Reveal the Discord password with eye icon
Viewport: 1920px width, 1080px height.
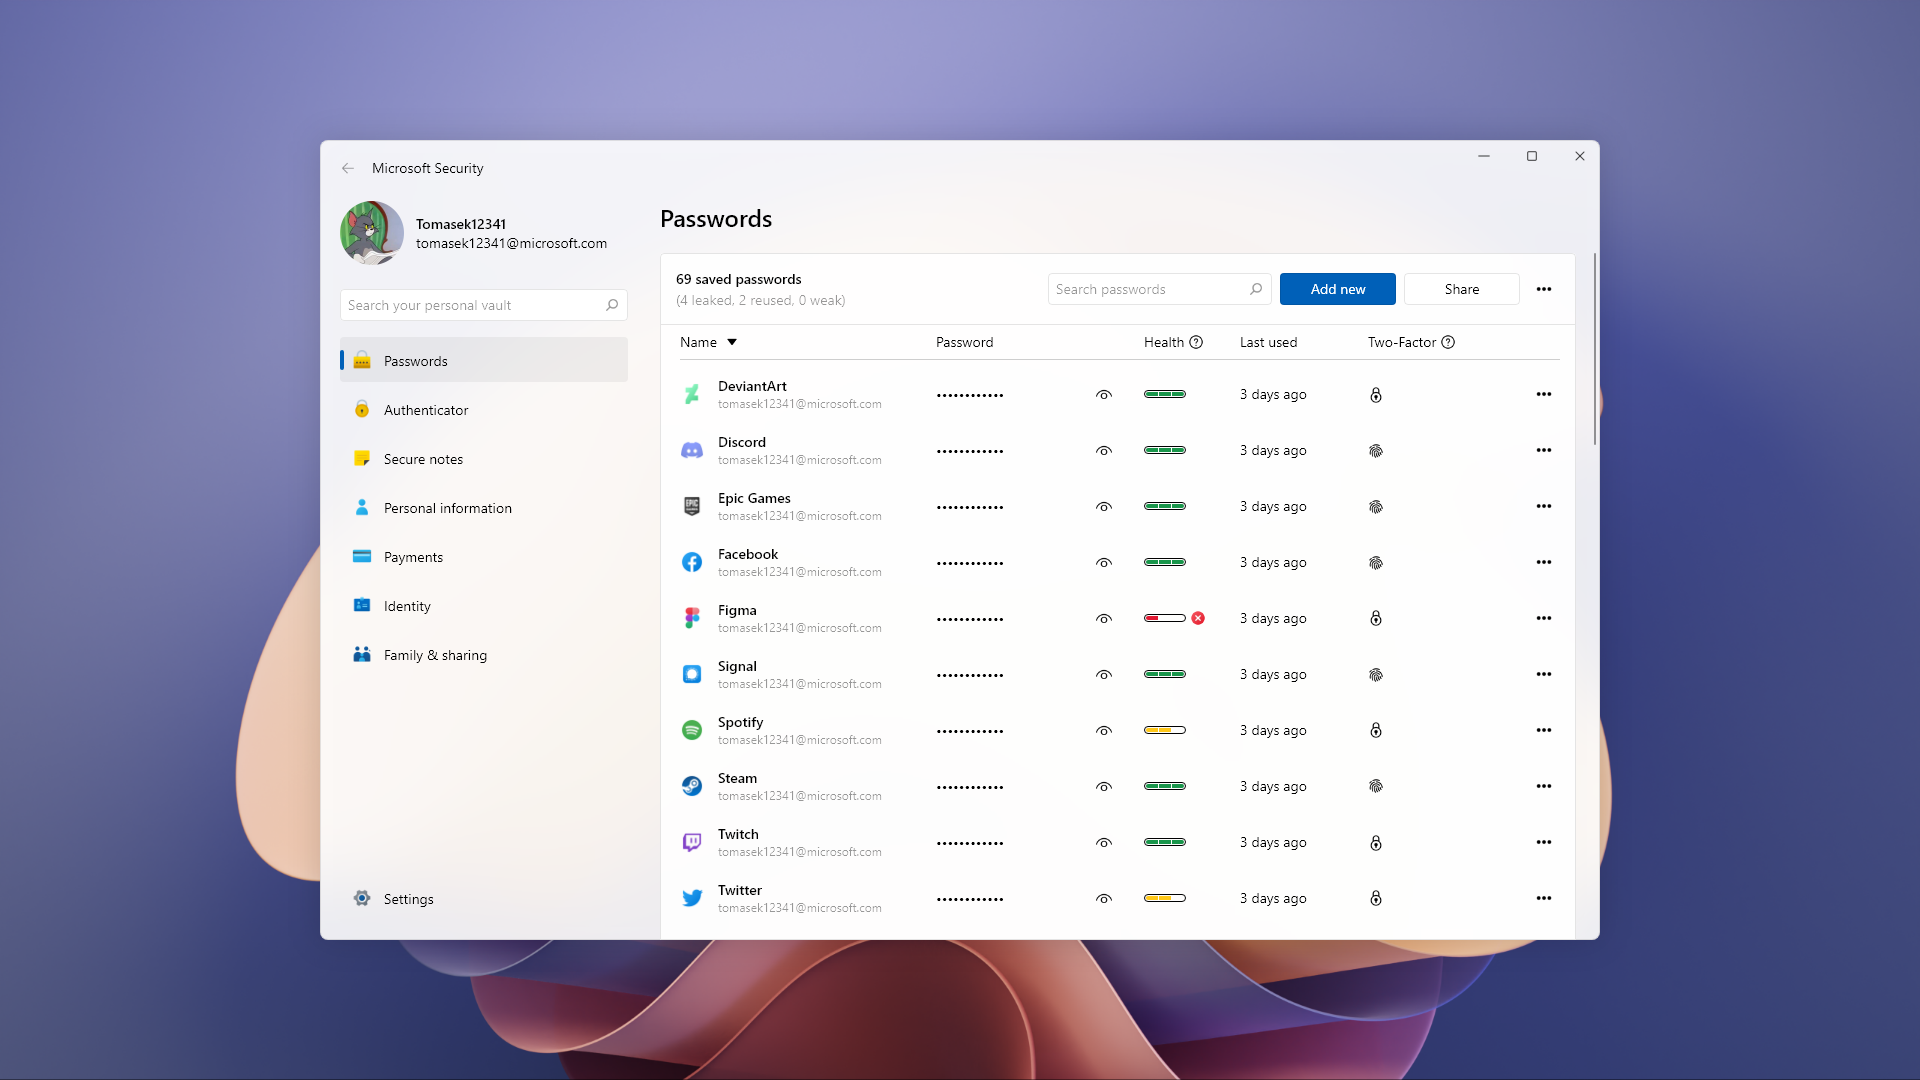(x=1104, y=451)
